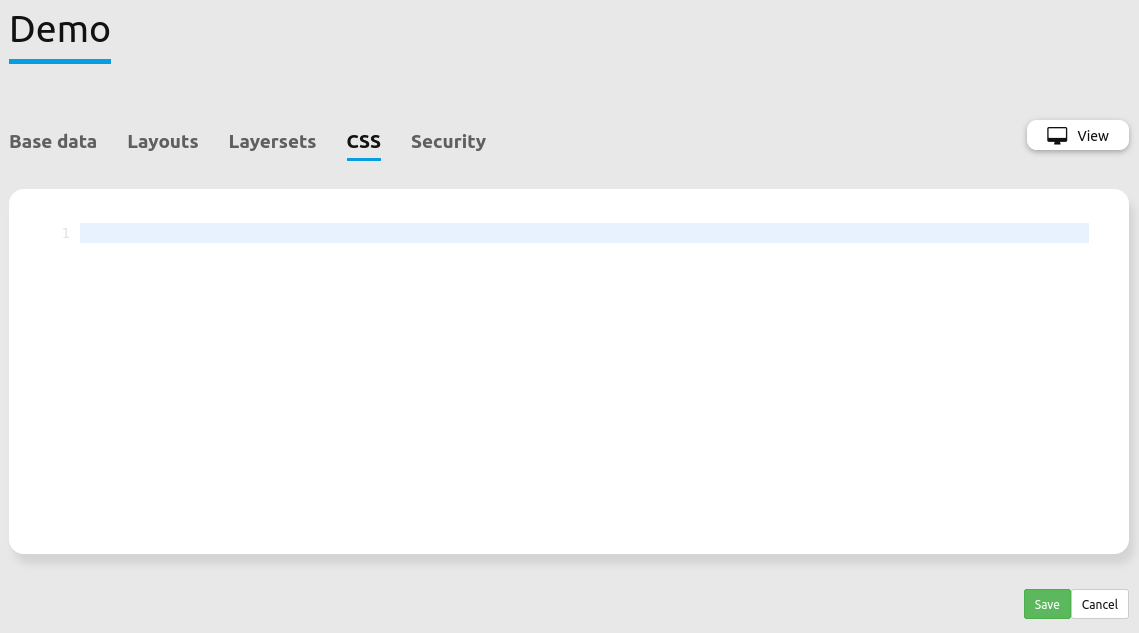Click the monitor icon in View button
Viewport: 1139px width, 633px height.
(1057, 136)
